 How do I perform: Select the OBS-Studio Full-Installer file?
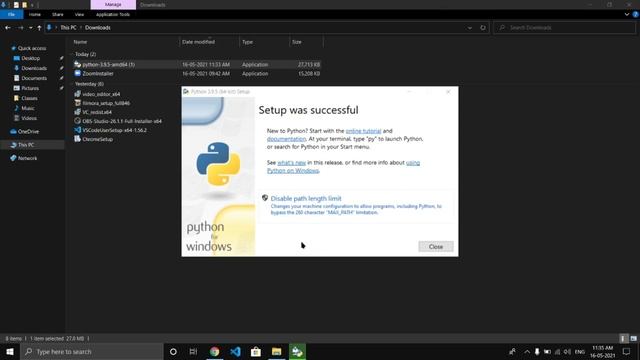coord(122,121)
